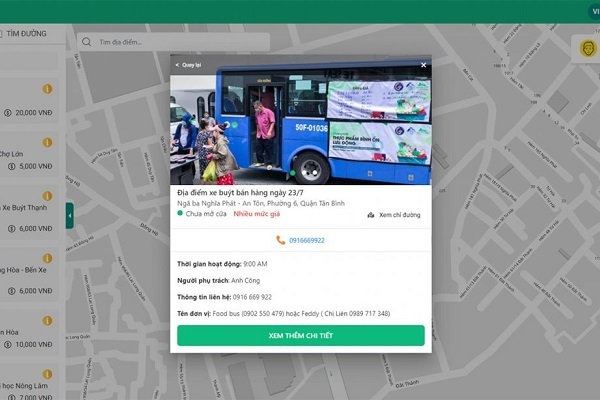Open info icon for 10,000 VNĐ route
Image resolution: width=600 pixels, height=400 pixels.
(47, 320)
